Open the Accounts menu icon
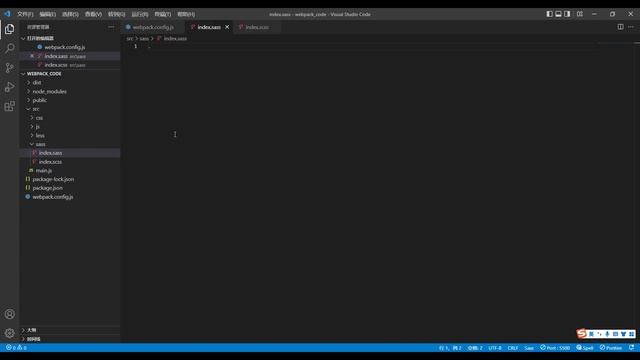This screenshot has height=360, width=640. (x=9, y=314)
